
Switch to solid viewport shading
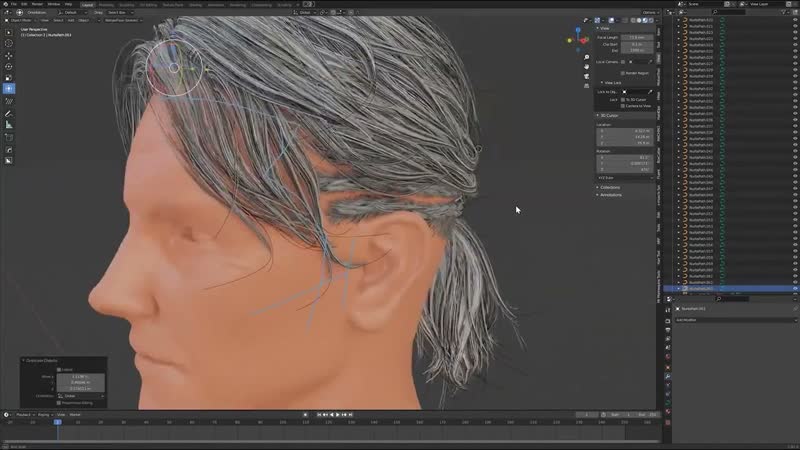click(x=639, y=20)
